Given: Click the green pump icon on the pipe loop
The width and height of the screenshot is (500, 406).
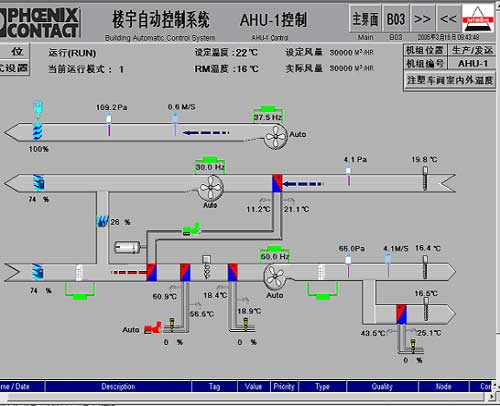Looking at the screenshot, I should 191,229.
